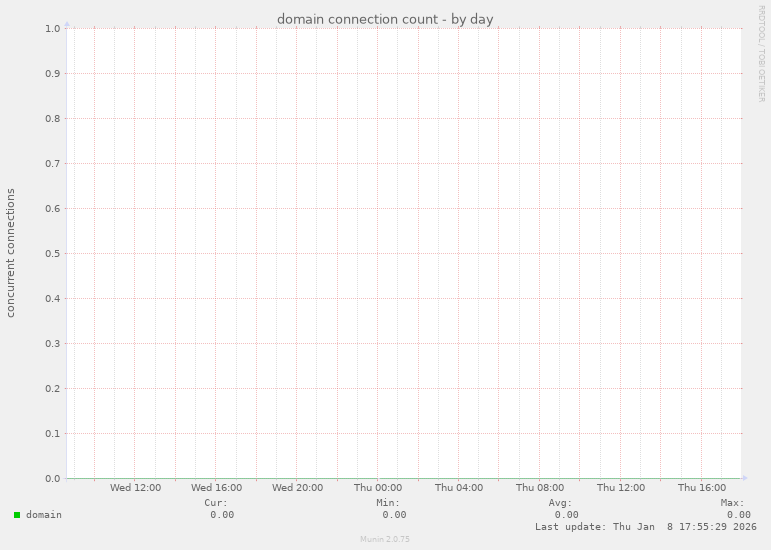
Task: Click the 'Last update' timestamp text
Action: tap(646, 527)
